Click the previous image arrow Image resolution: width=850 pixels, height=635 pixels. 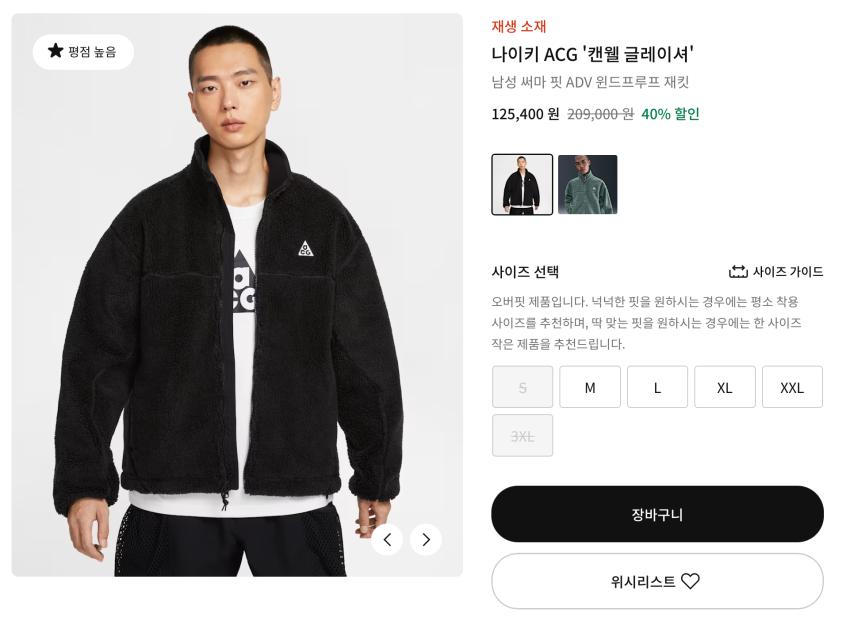pyautogui.click(x=387, y=540)
